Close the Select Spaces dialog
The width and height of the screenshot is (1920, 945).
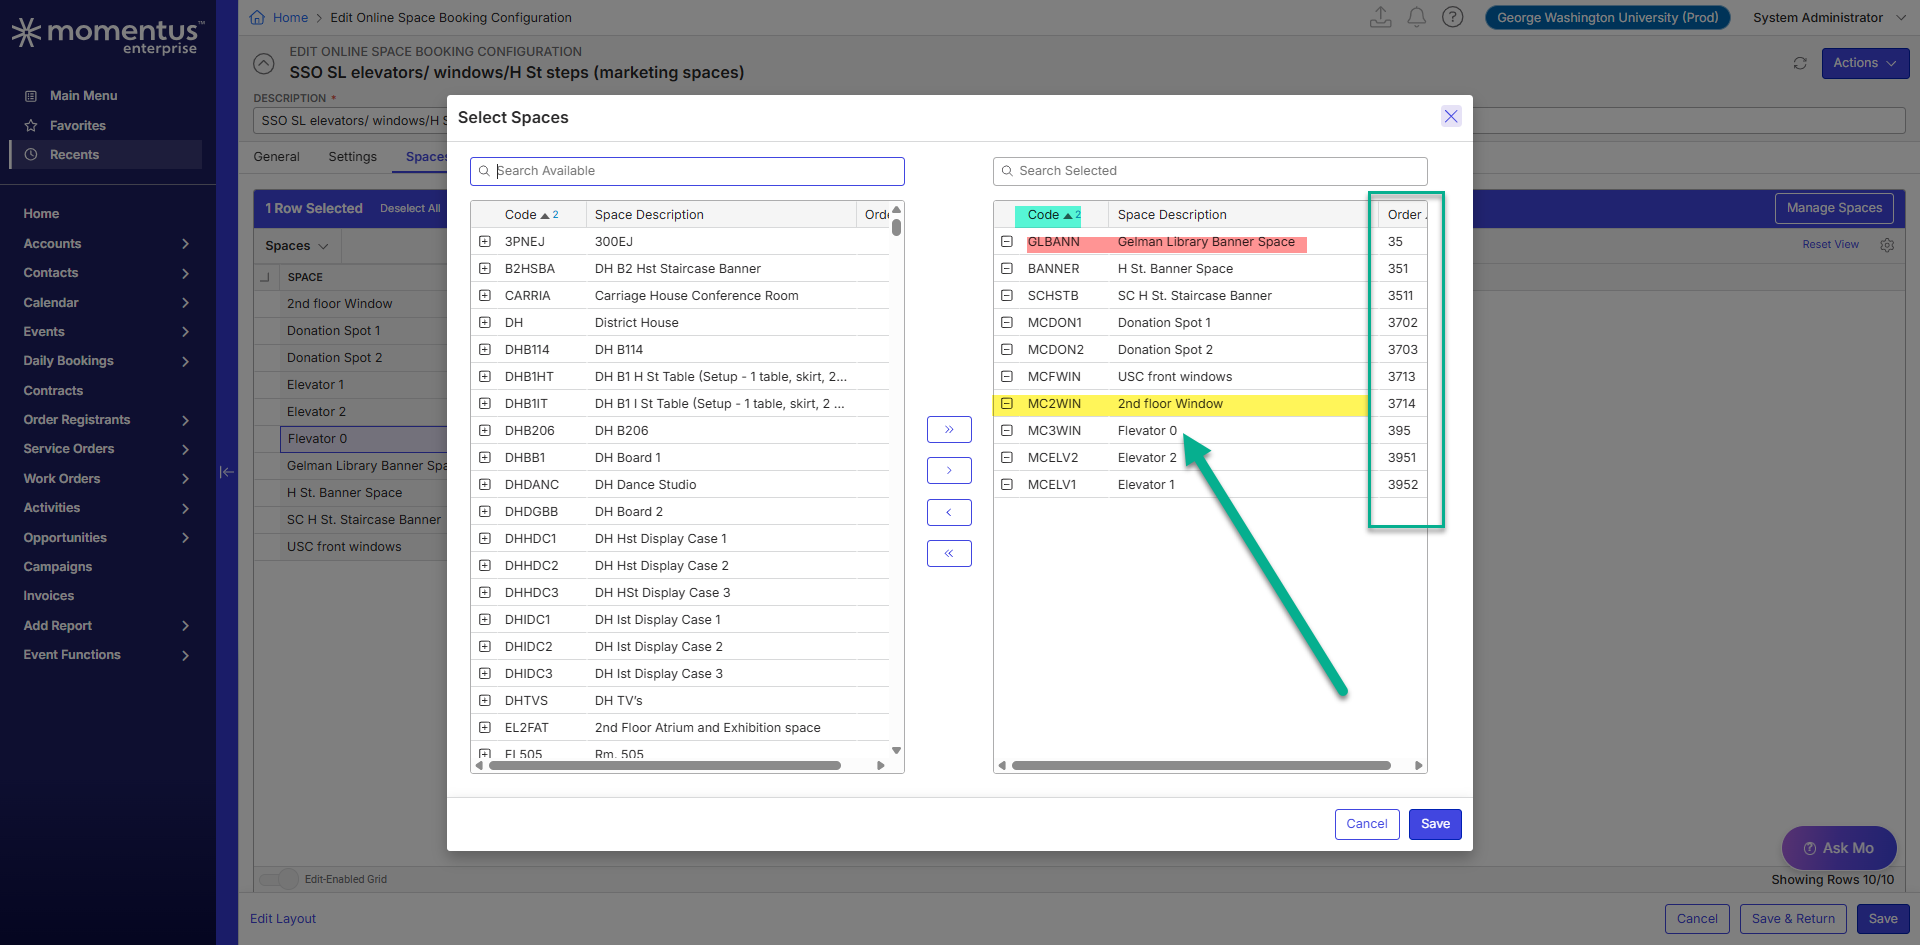pyautogui.click(x=1451, y=116)
